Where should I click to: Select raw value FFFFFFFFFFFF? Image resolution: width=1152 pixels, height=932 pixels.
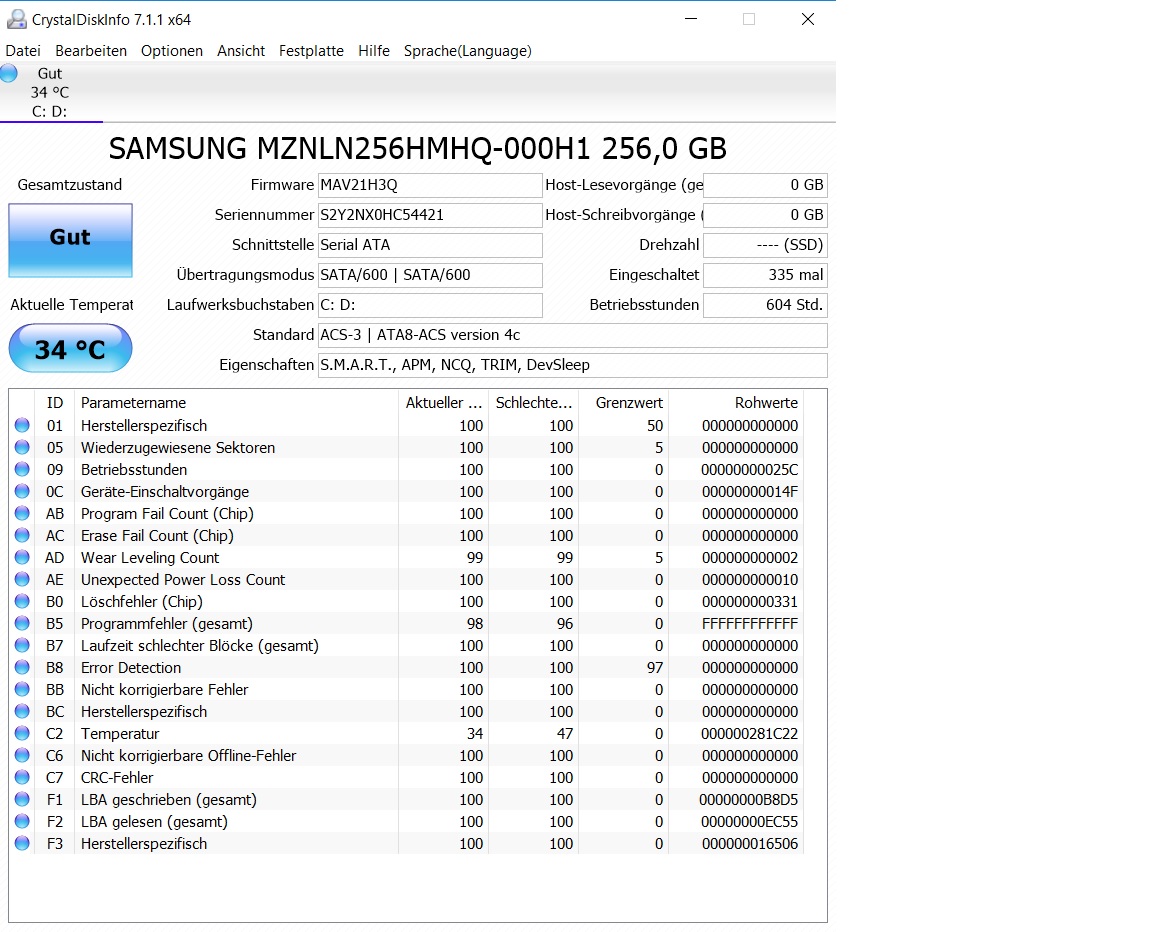coord(749,624)
